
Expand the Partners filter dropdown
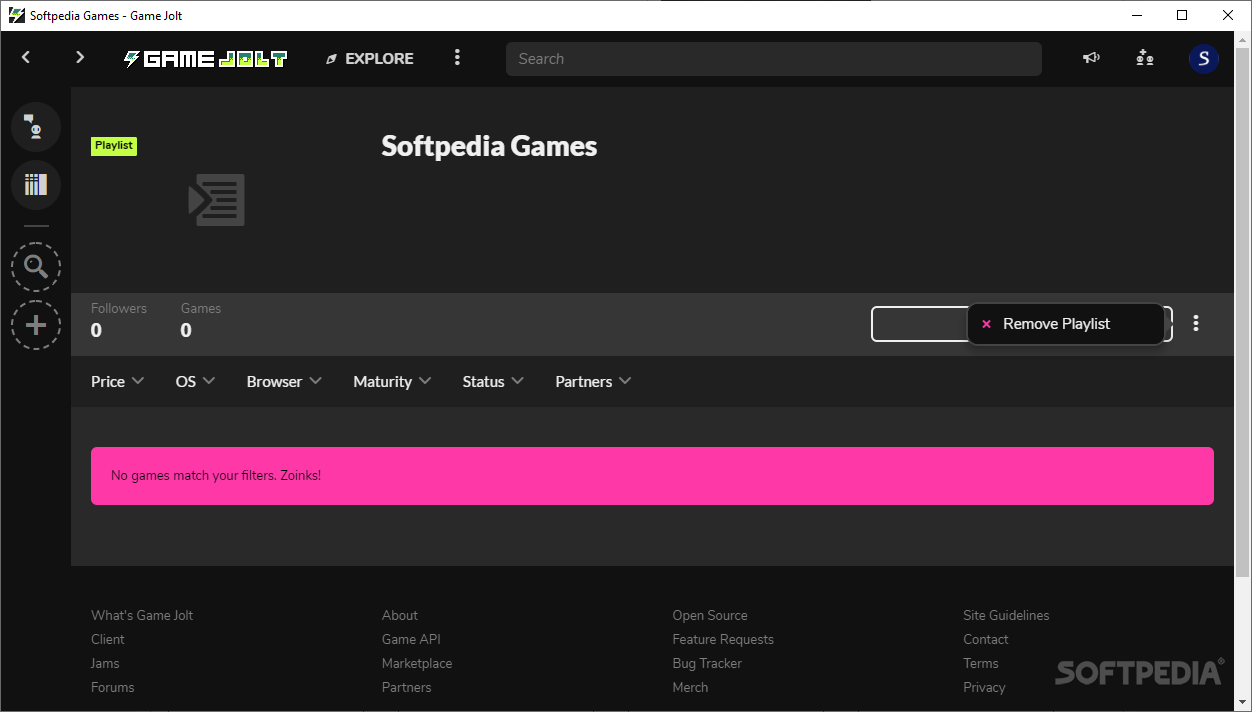point(594,381)
